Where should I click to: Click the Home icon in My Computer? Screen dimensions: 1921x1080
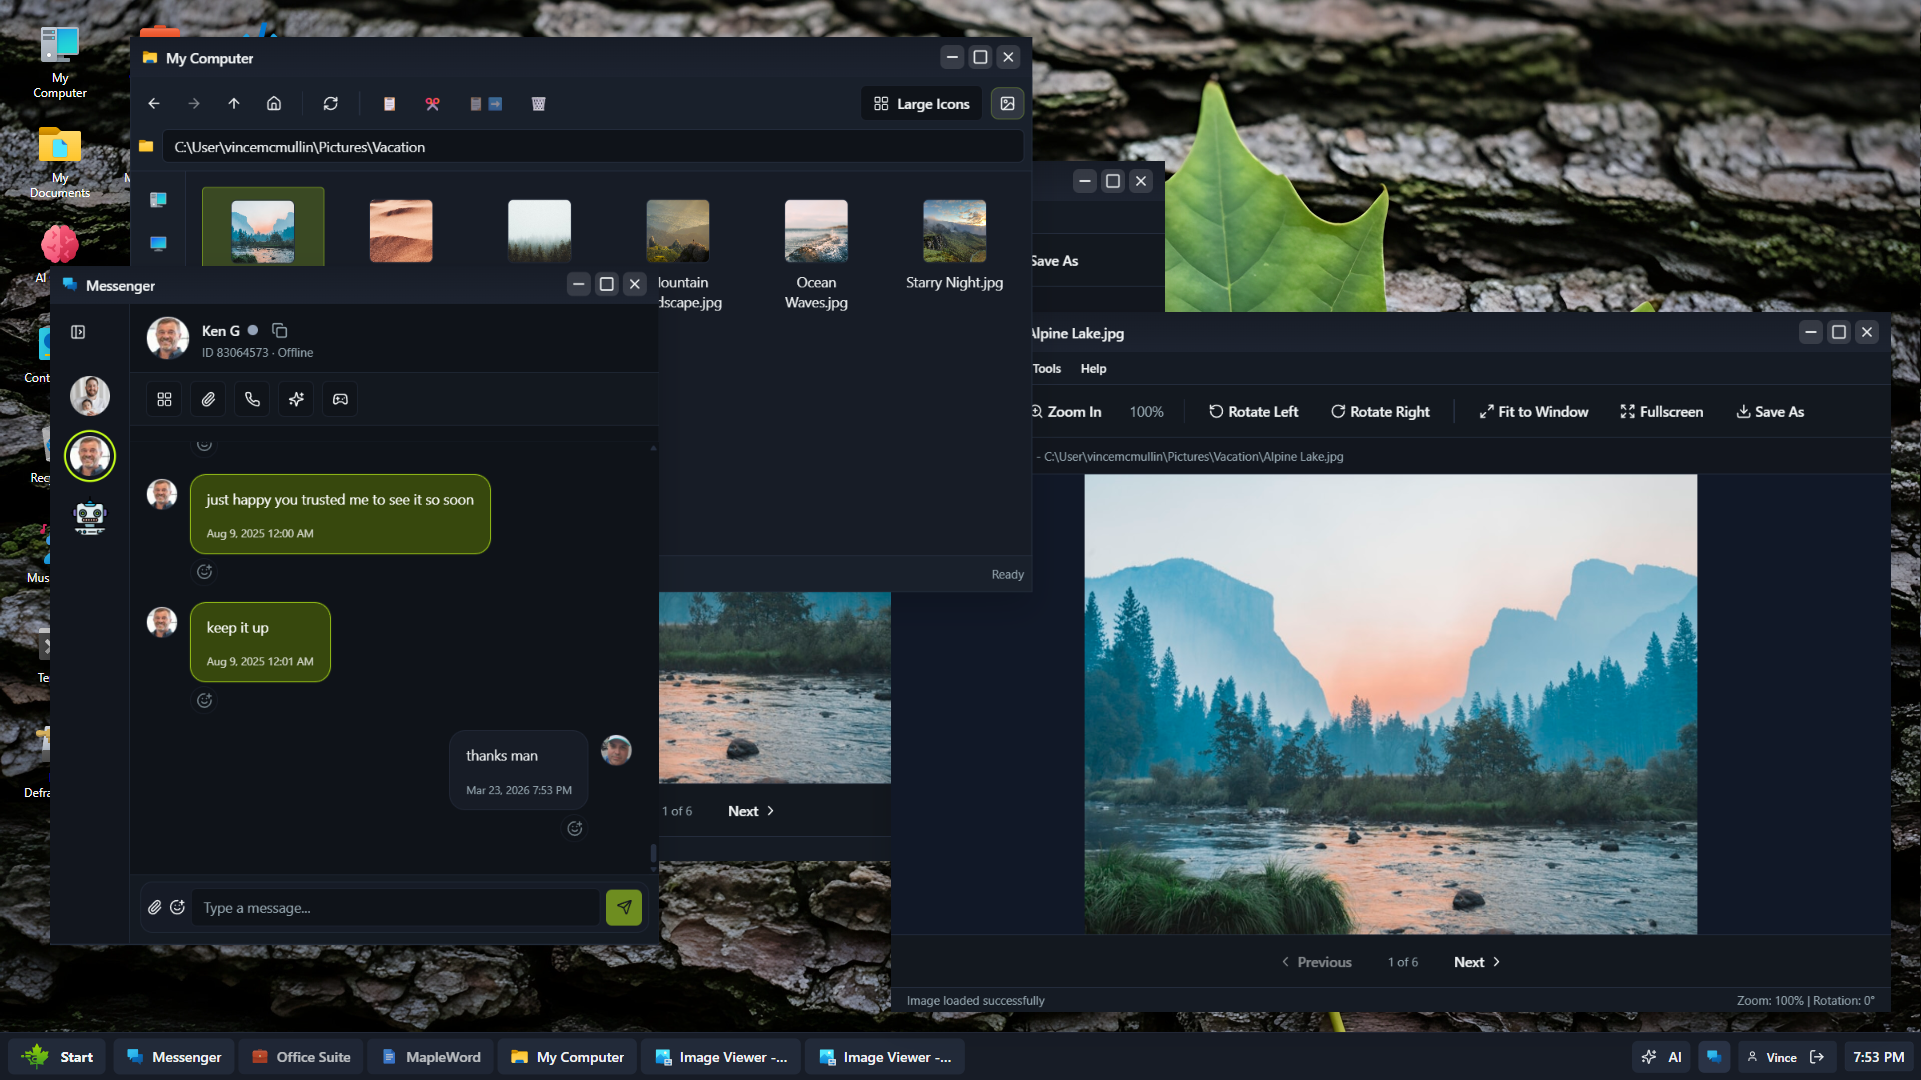274,104
